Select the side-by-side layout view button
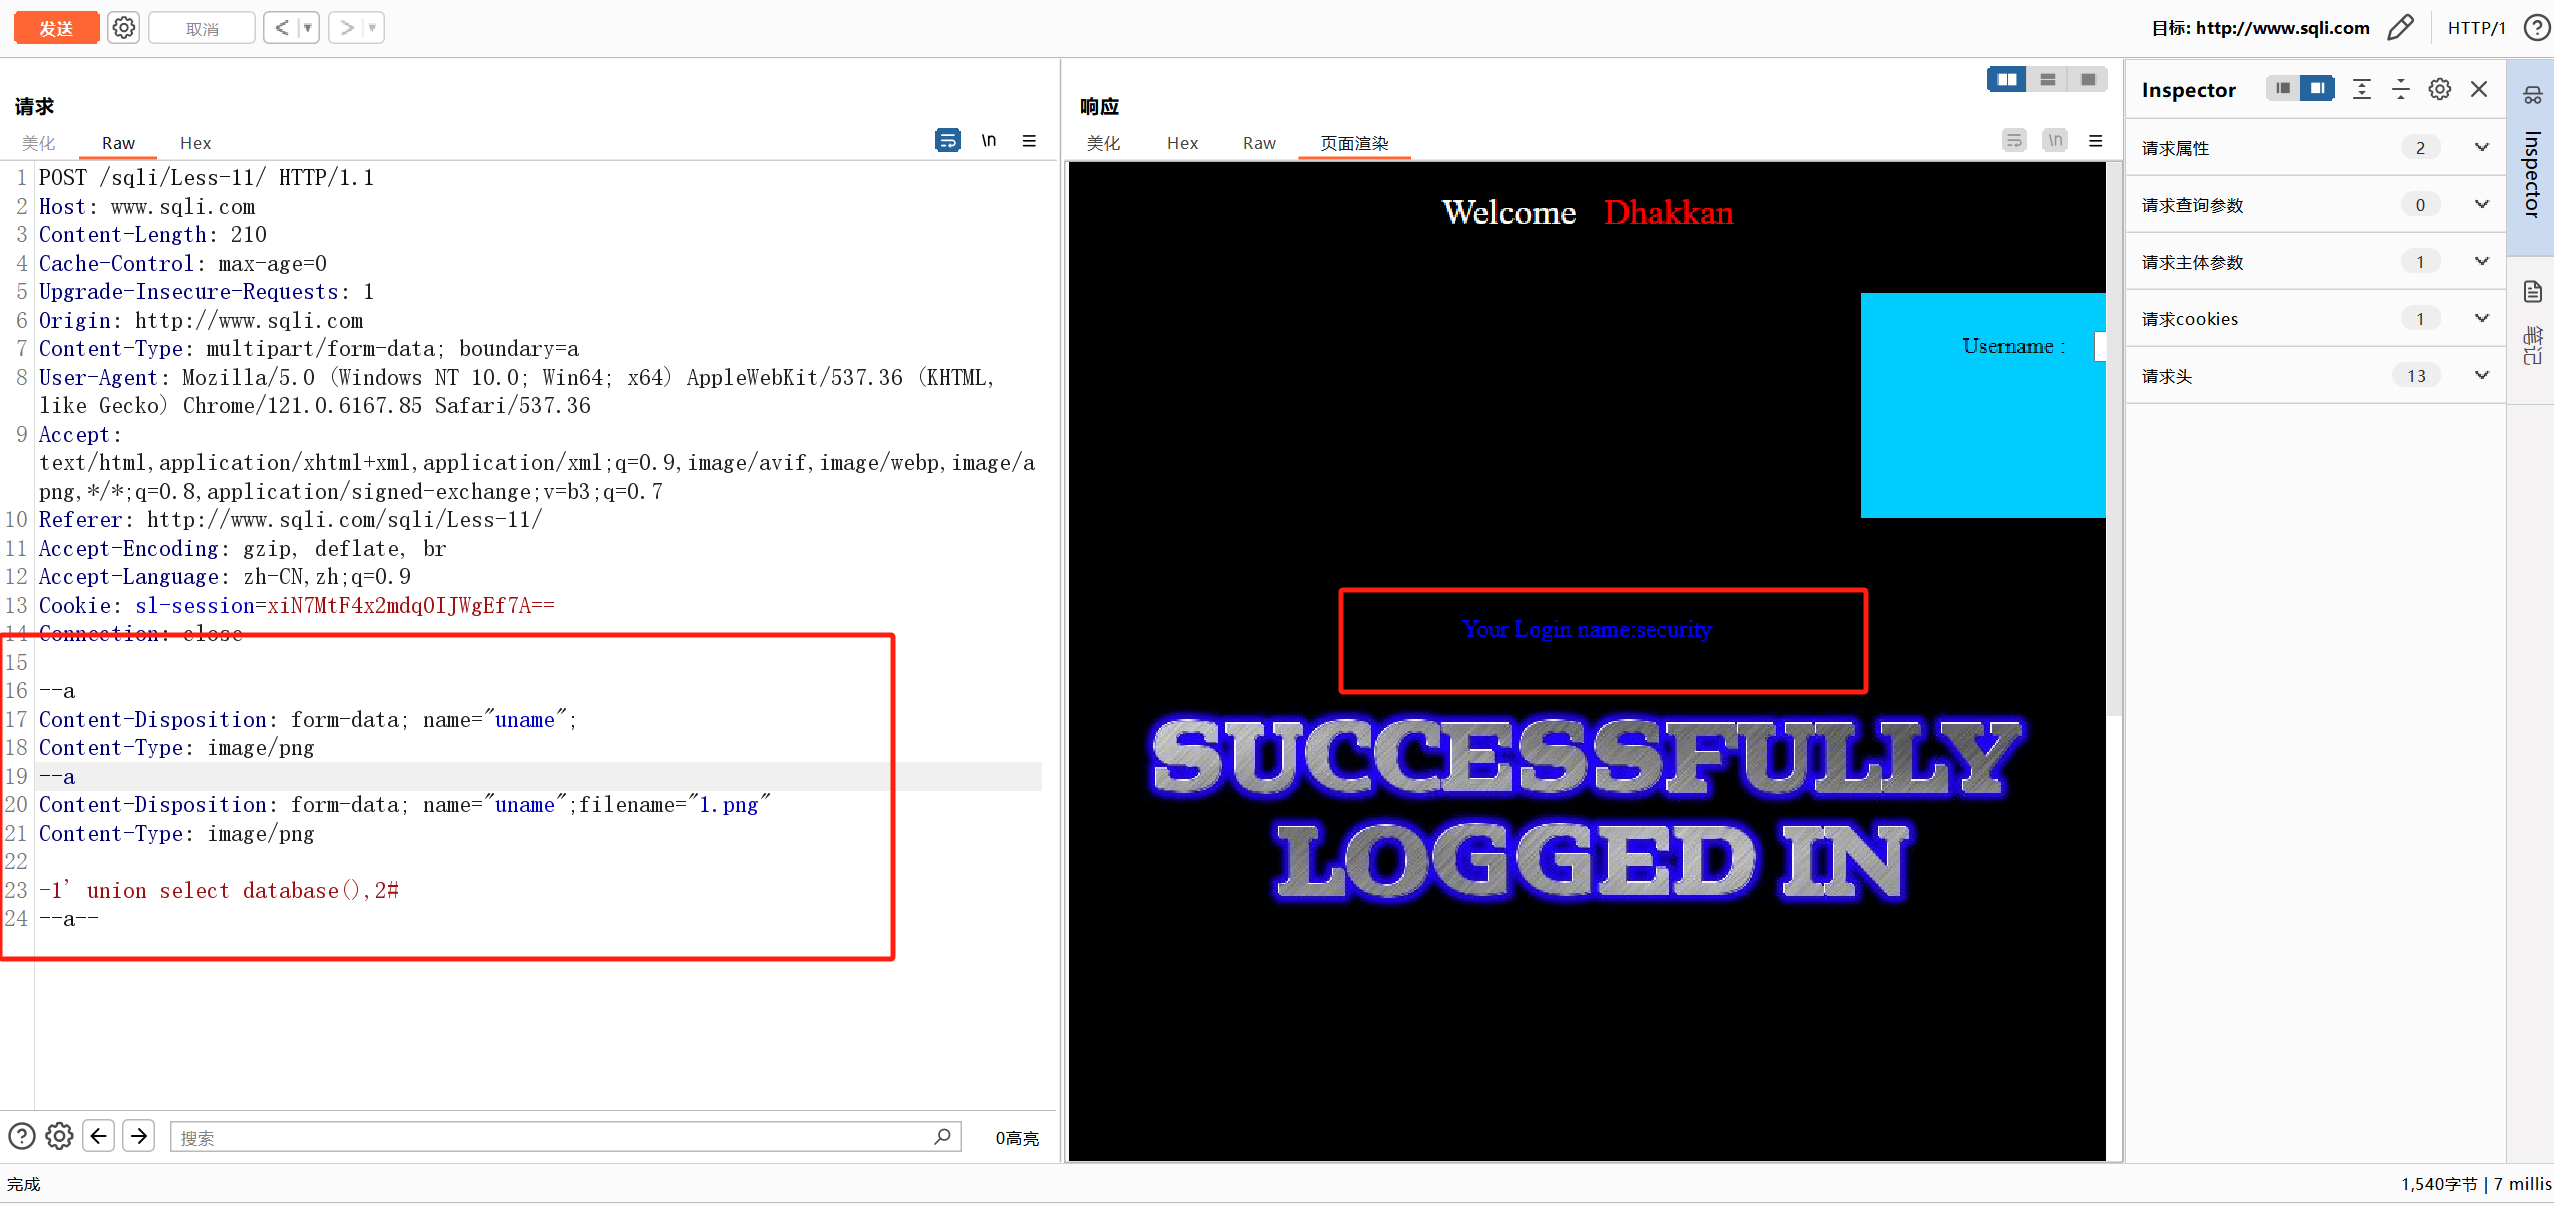This screenshot has width=2554, height=1206. [x=2006, y=80]
